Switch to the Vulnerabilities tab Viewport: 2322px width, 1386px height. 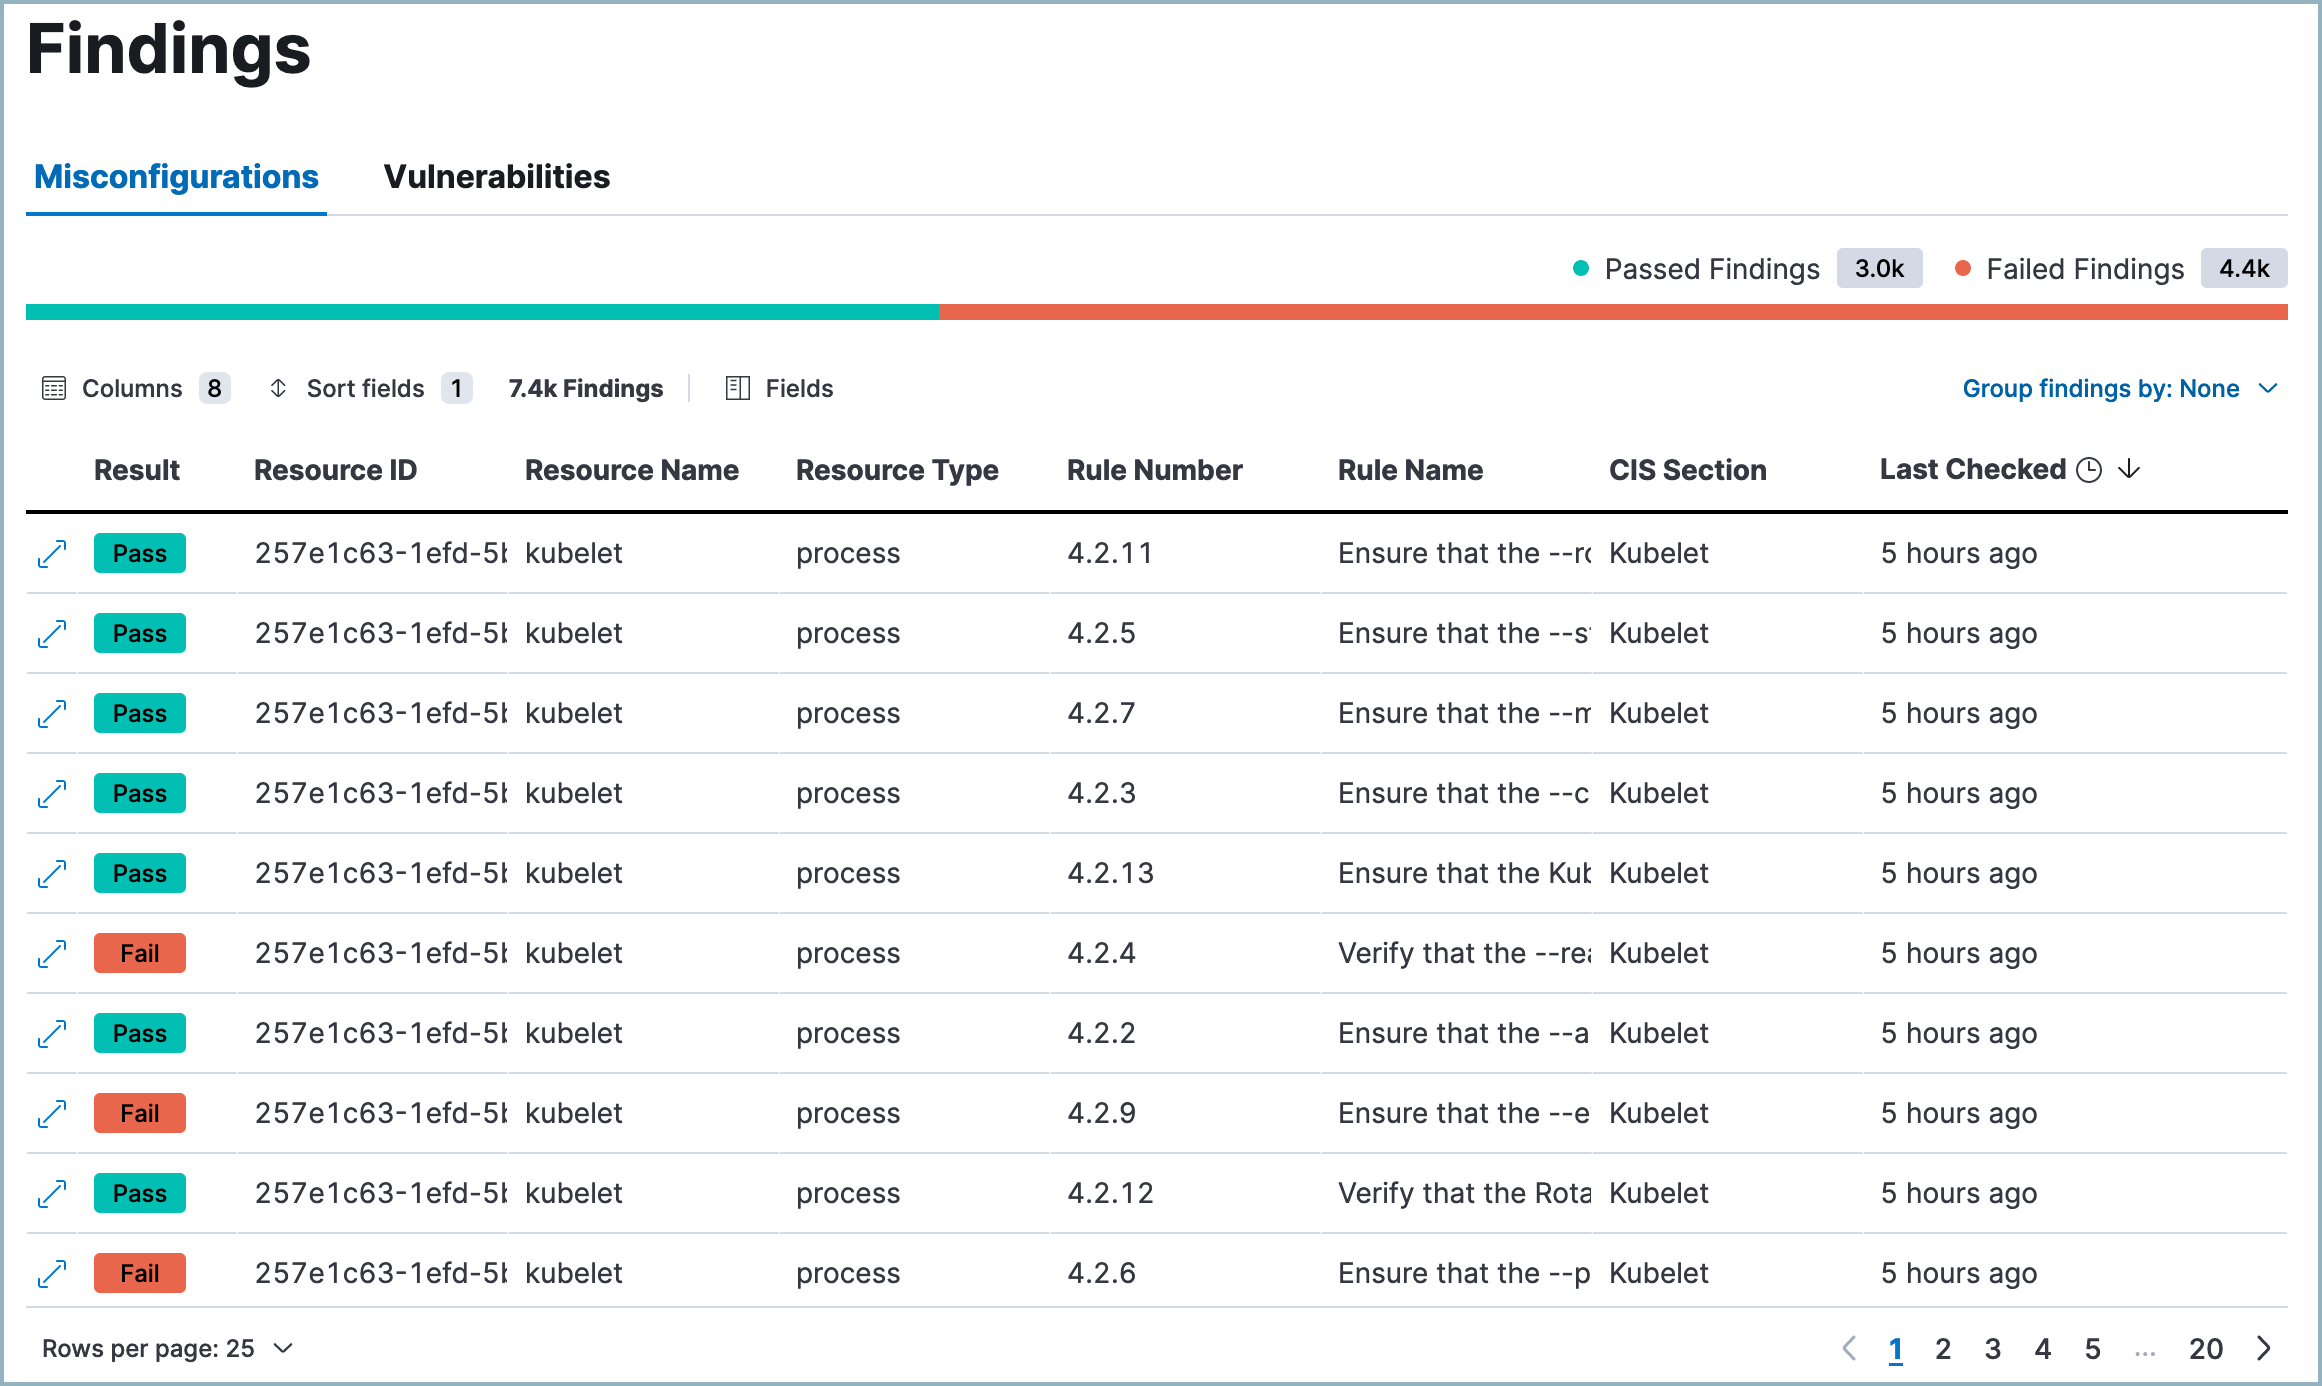pos(496,177)
